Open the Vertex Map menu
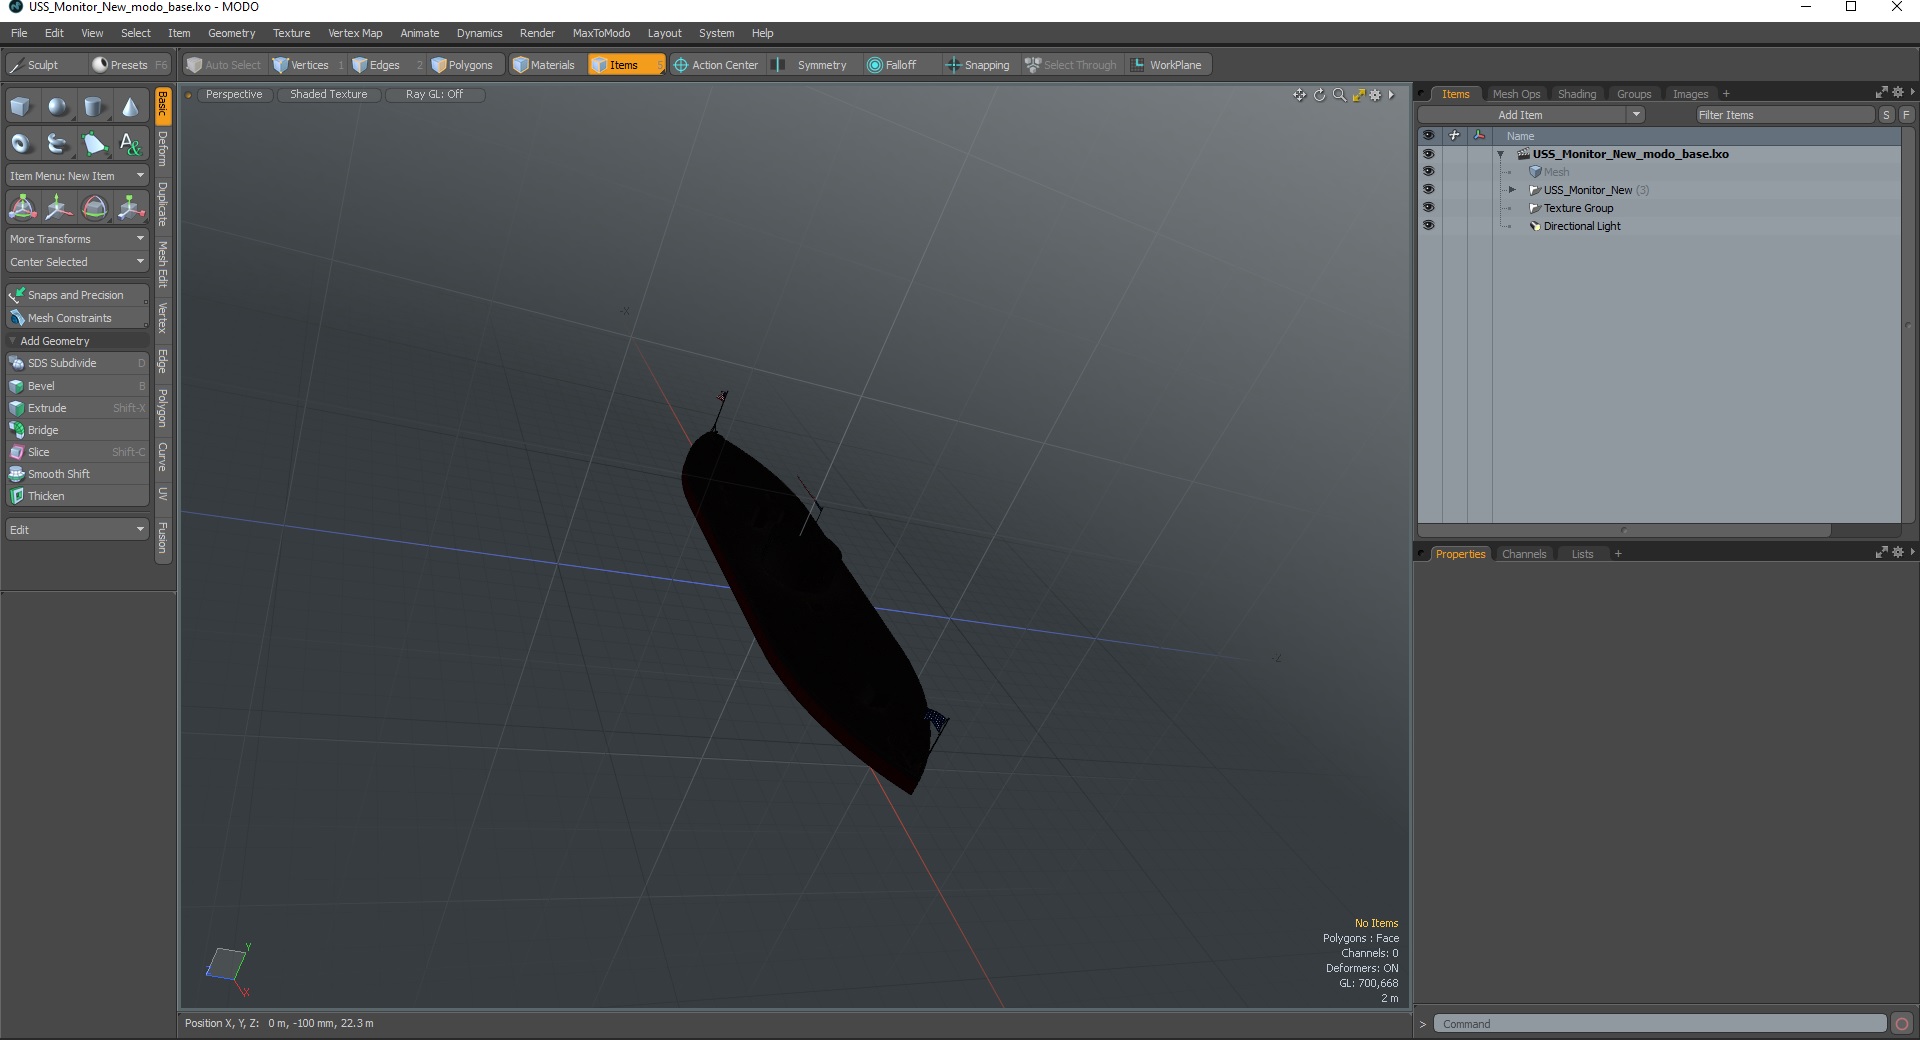Screen dimensions: 1920x1040 coord(355,33)
